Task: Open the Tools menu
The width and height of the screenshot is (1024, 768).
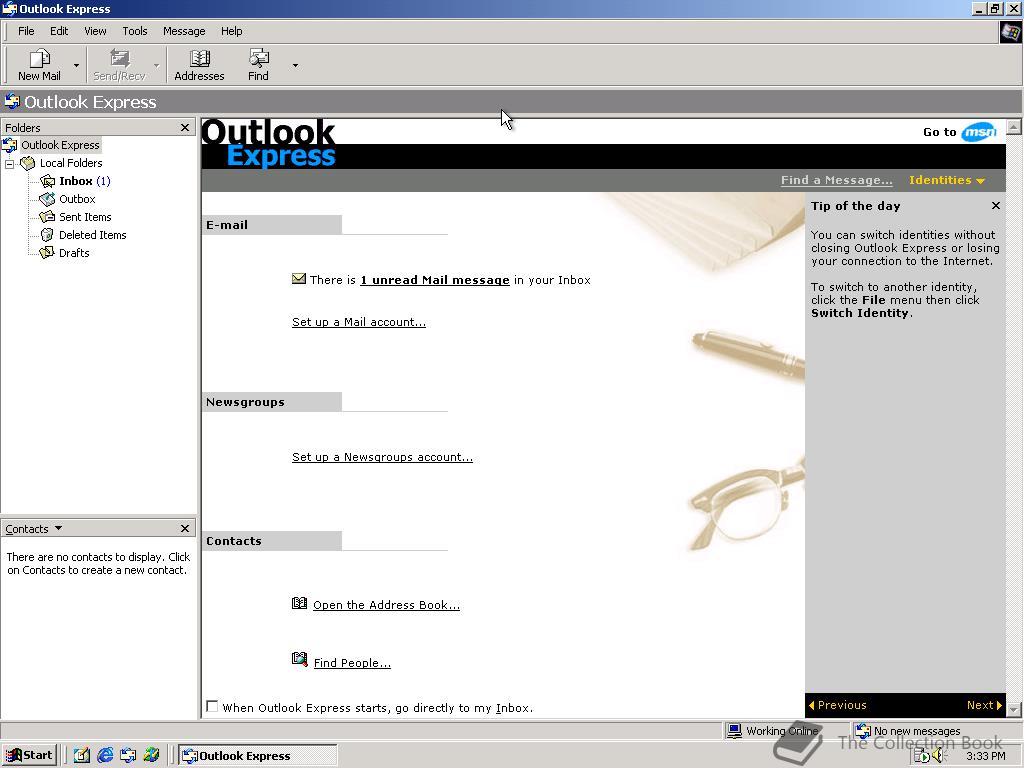Action: [x=135, y=31]
